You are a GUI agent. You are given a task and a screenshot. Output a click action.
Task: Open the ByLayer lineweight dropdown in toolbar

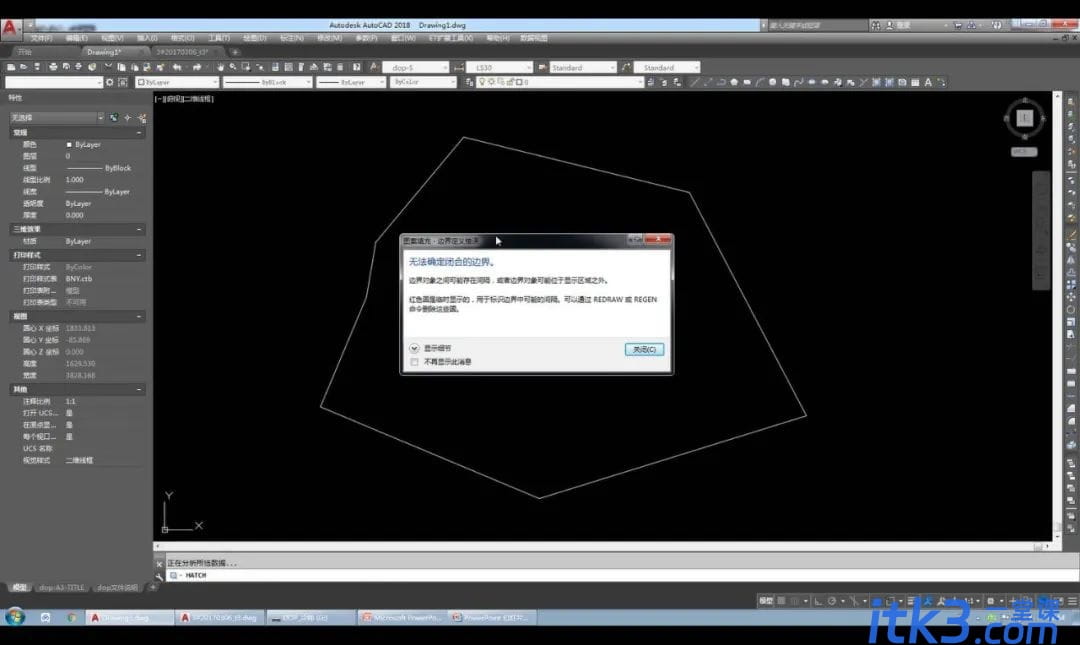click(351, 82)
